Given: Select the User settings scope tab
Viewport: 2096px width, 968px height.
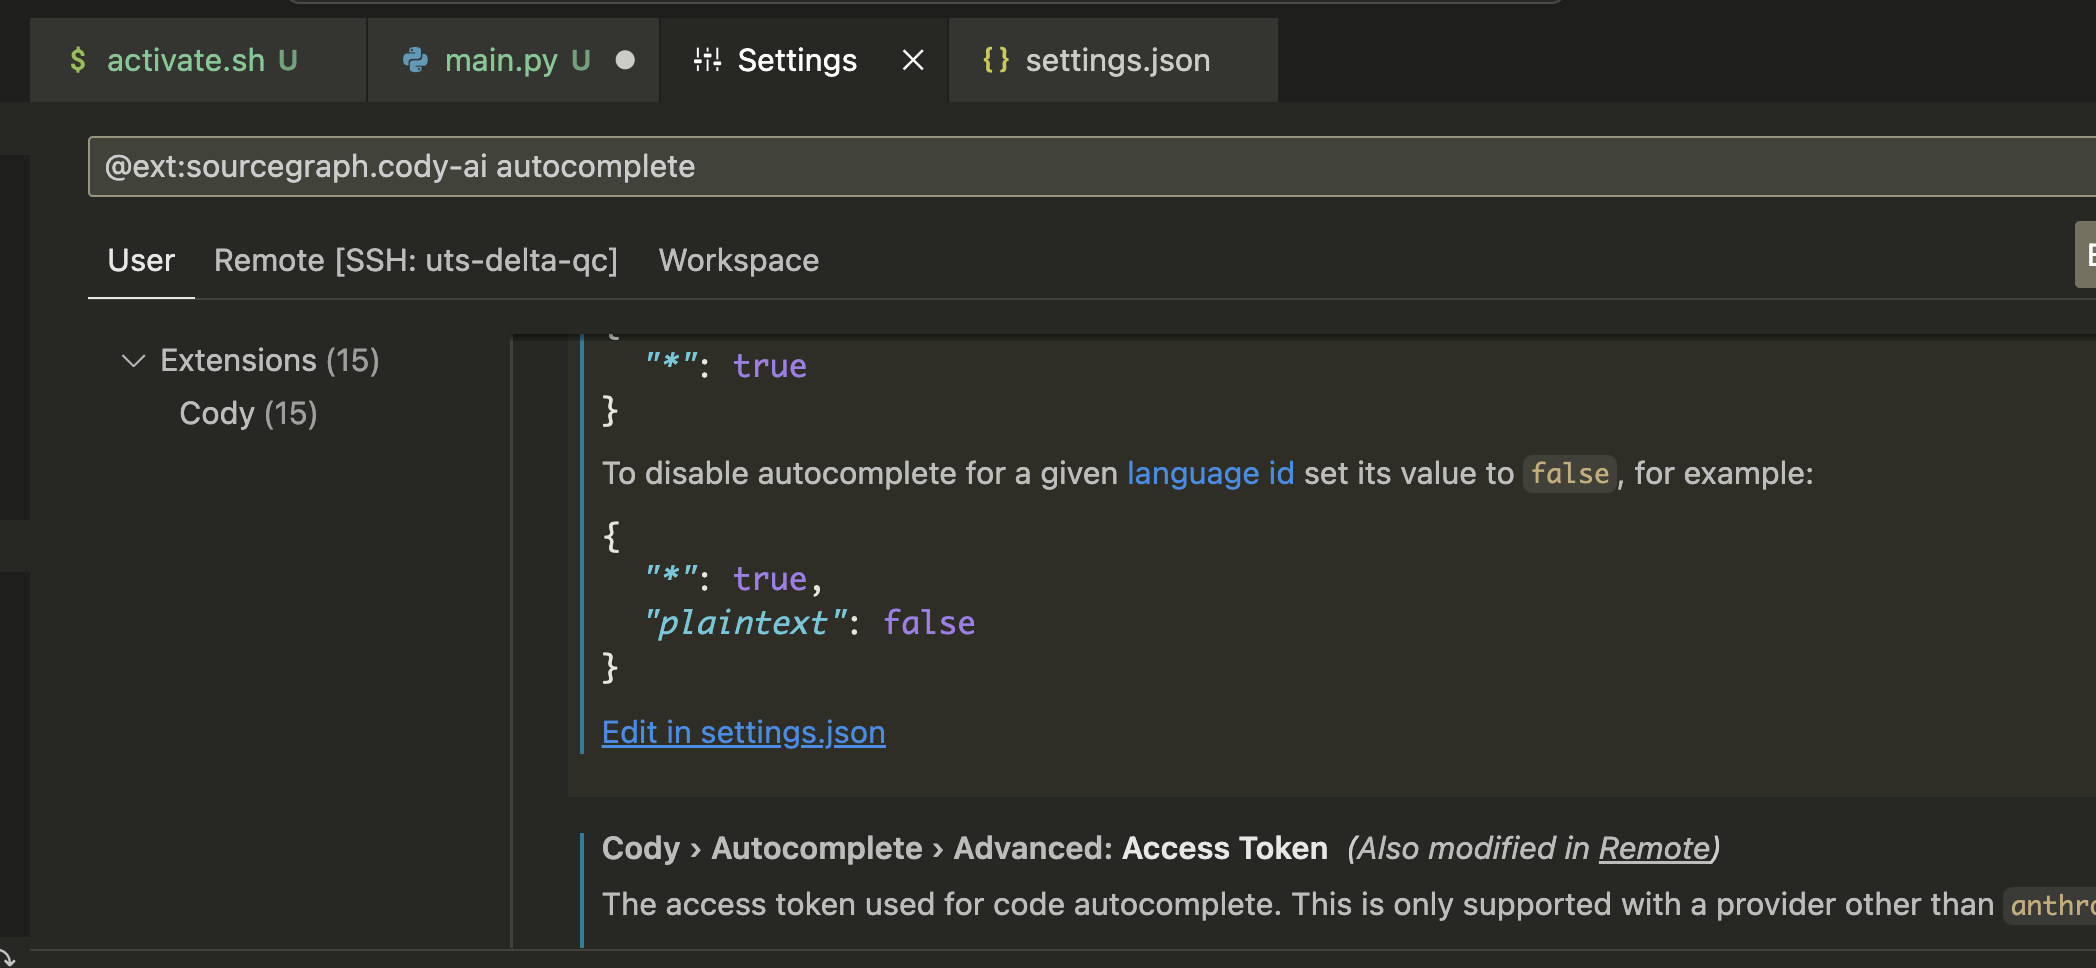Looking at the screenshot, I should coord(141,261).
